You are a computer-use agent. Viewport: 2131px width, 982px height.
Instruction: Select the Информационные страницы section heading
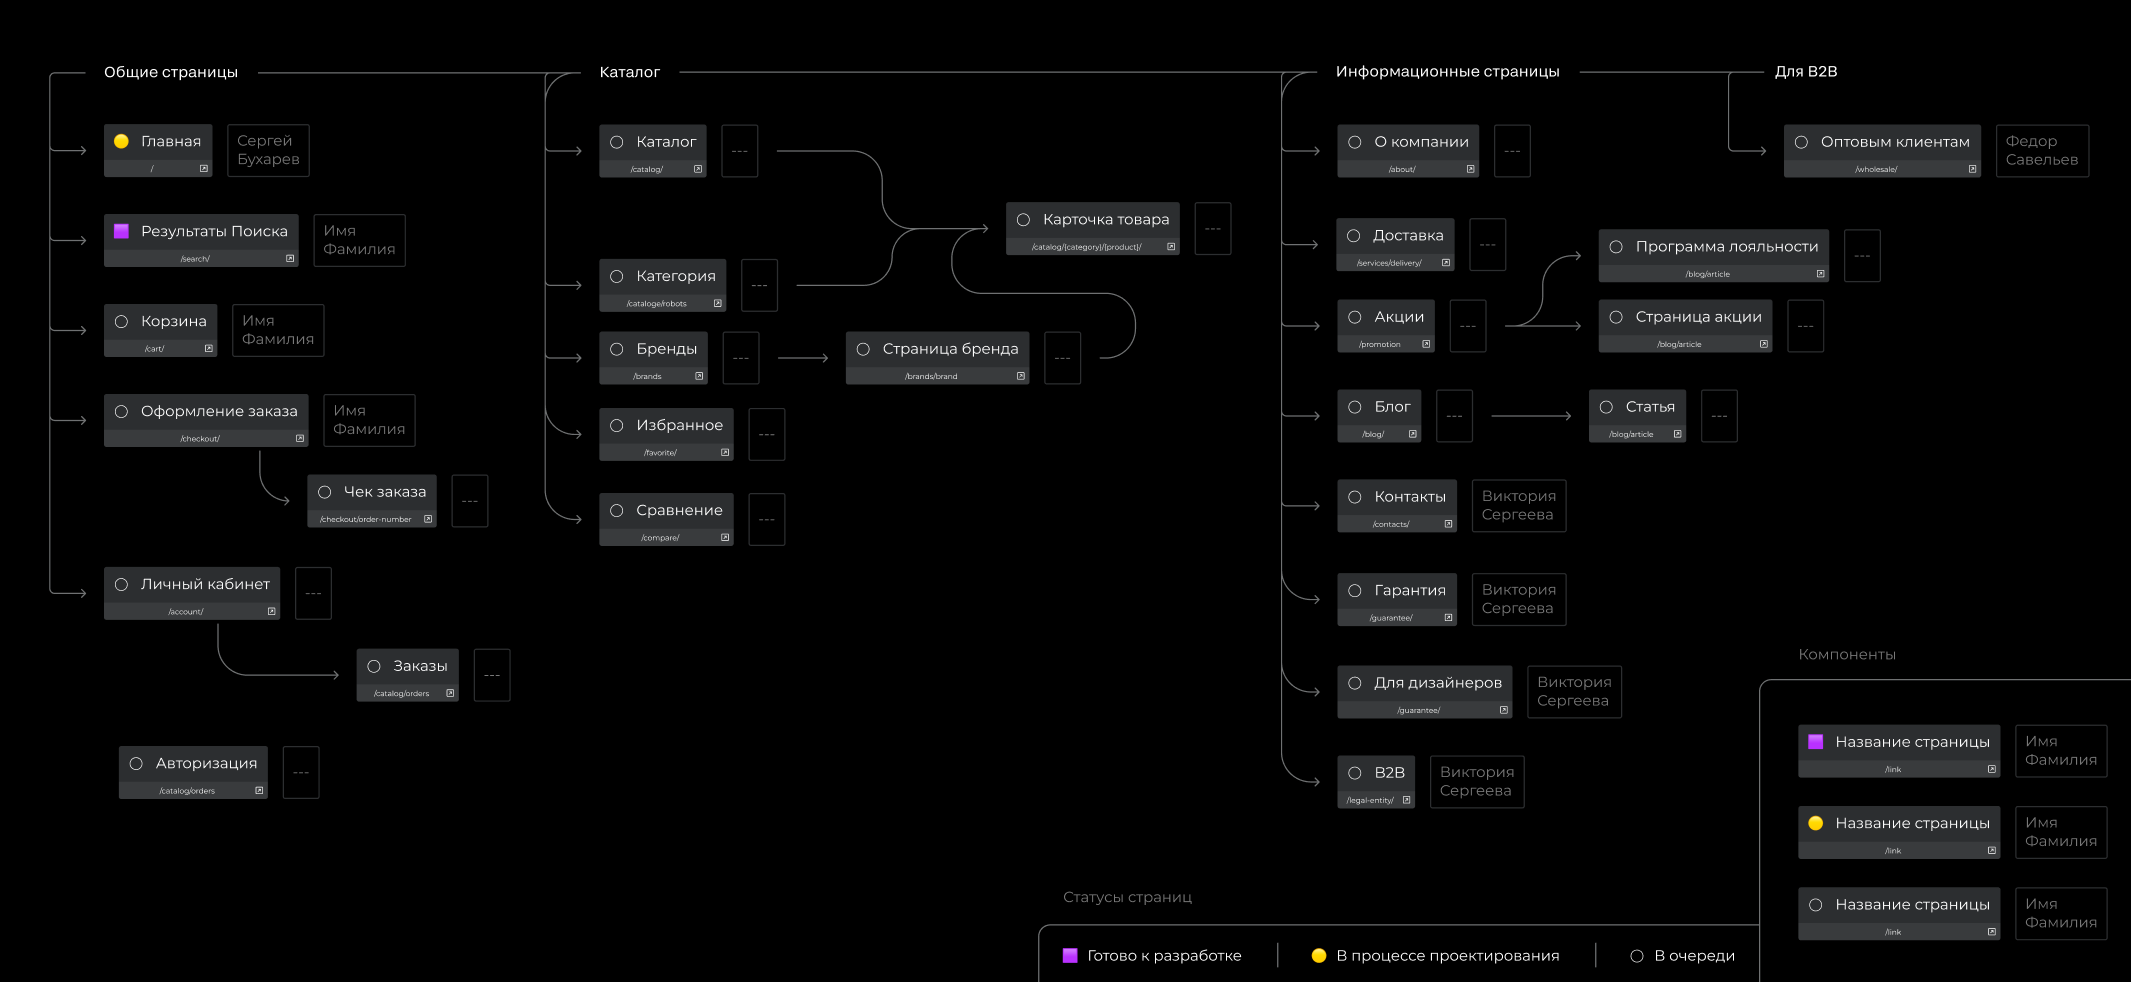(x=1447, y=72)
